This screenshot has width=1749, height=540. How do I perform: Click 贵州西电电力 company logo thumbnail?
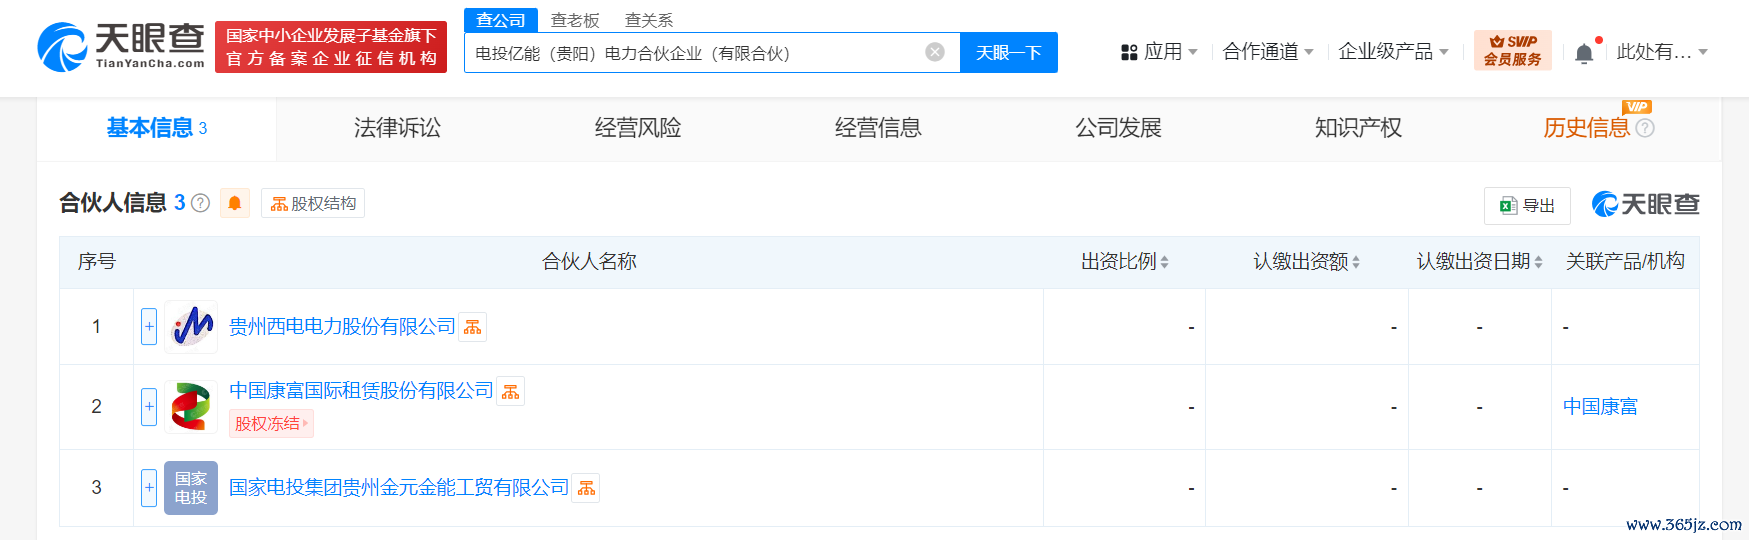[191, 327]
